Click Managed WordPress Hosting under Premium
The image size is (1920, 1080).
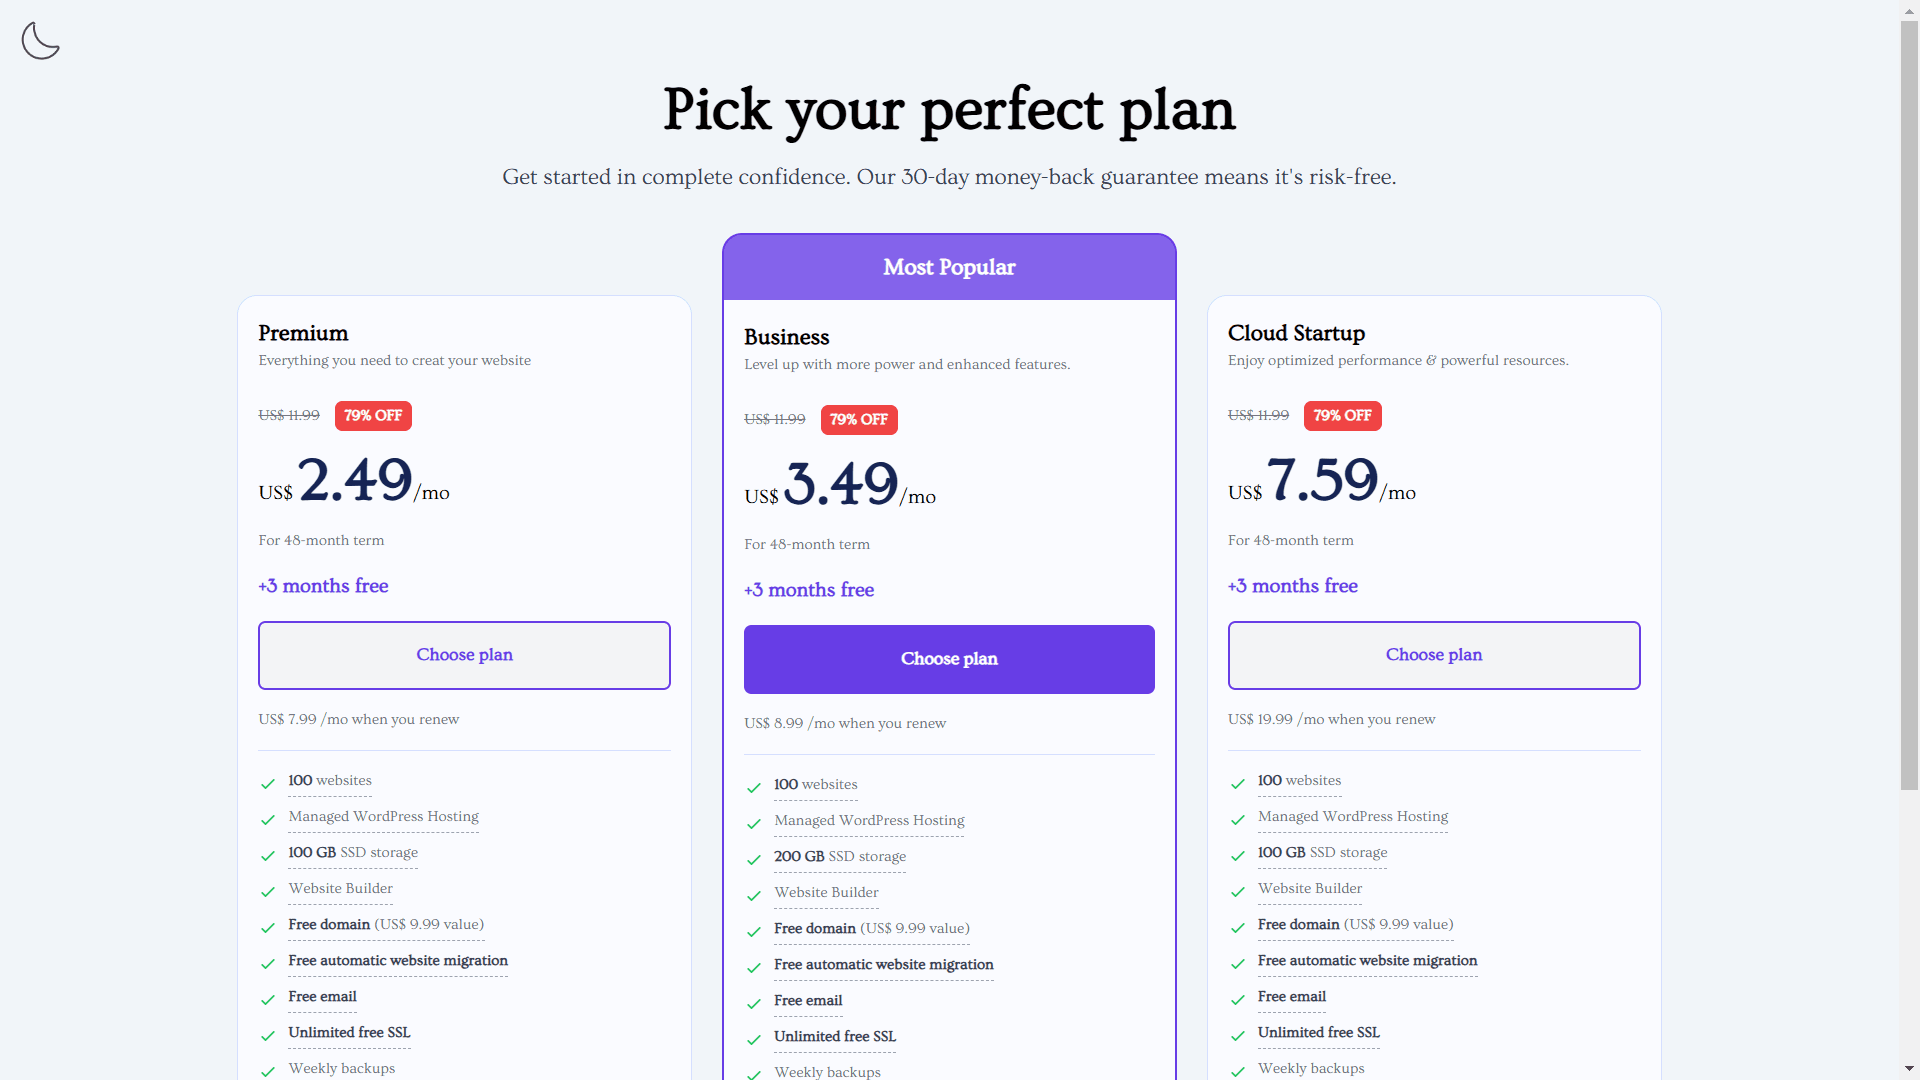pyautogui.click(x=383, y=816)
